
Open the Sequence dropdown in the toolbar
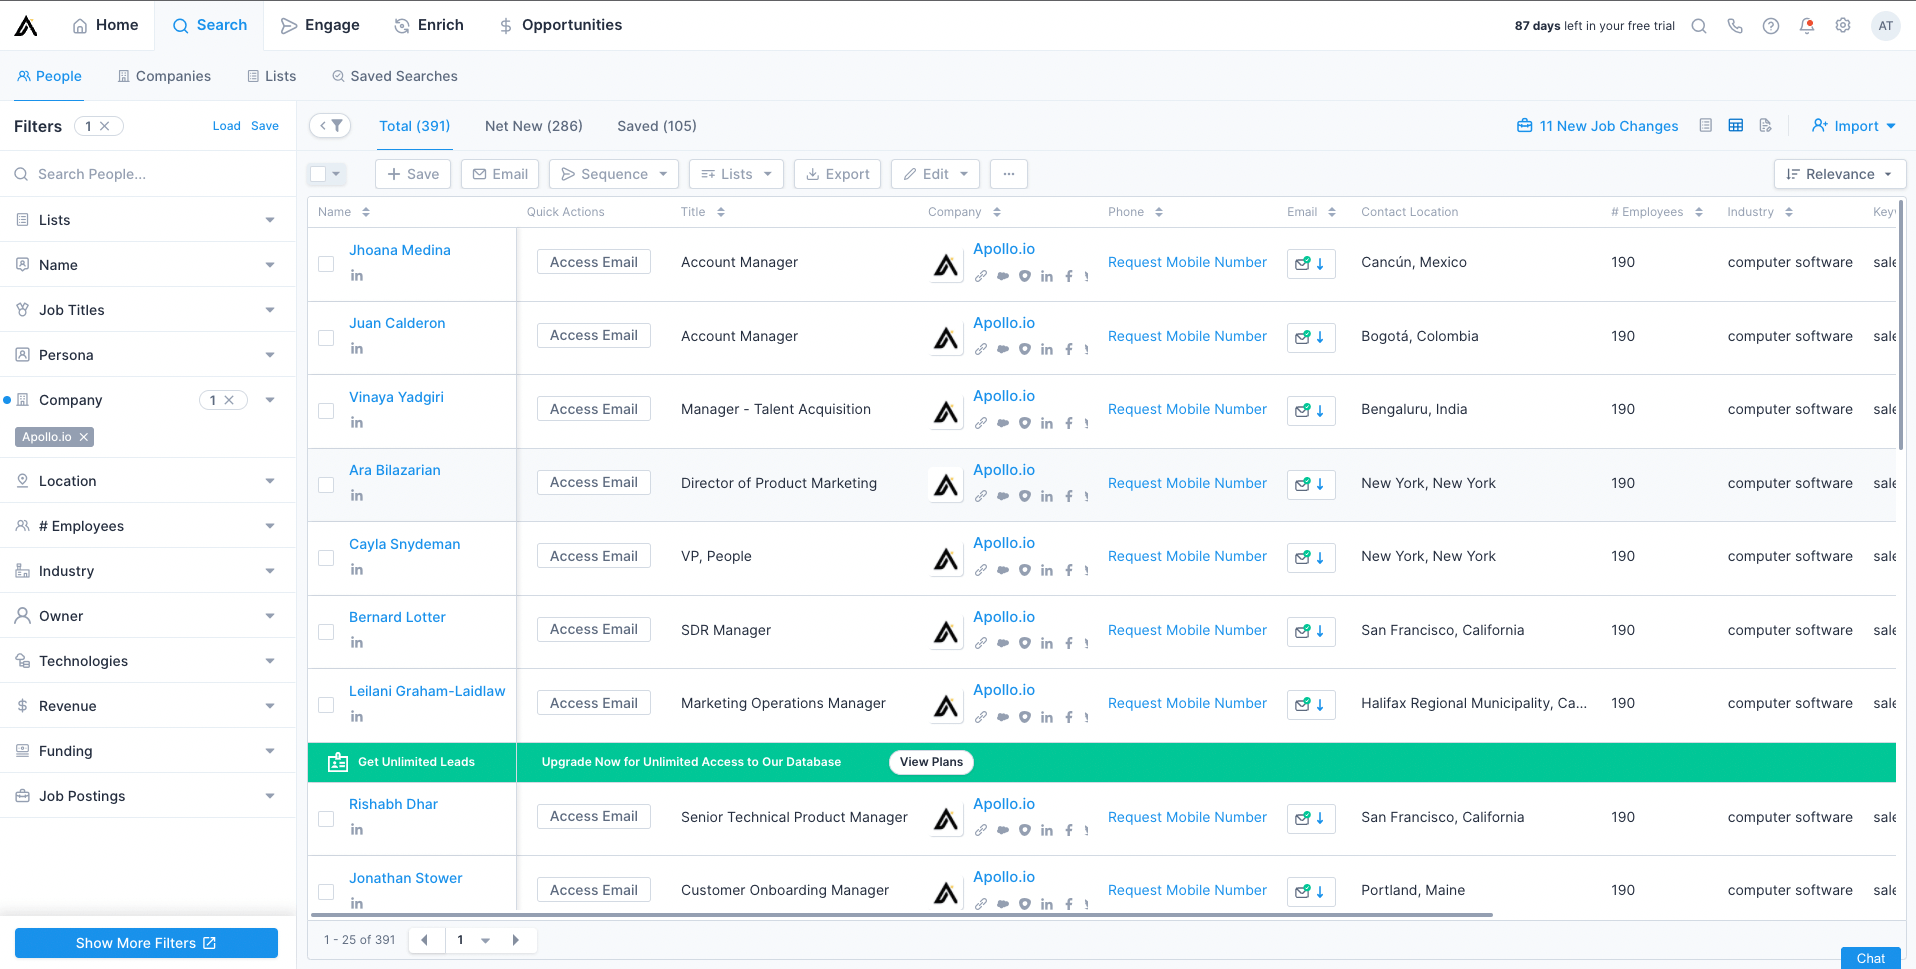(x=613, y=173)
